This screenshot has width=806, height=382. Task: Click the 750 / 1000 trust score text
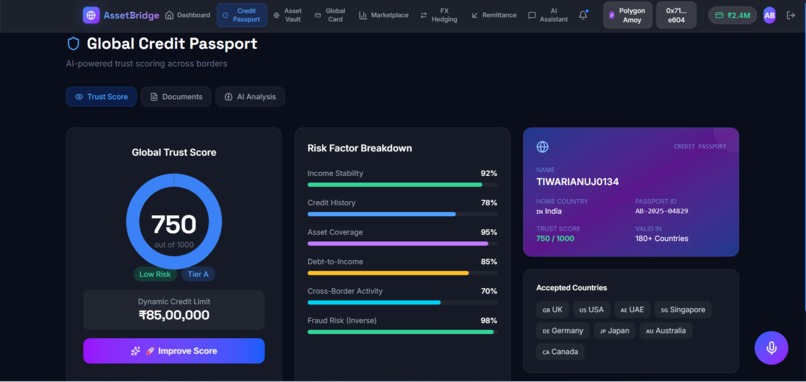pos(555,239)
